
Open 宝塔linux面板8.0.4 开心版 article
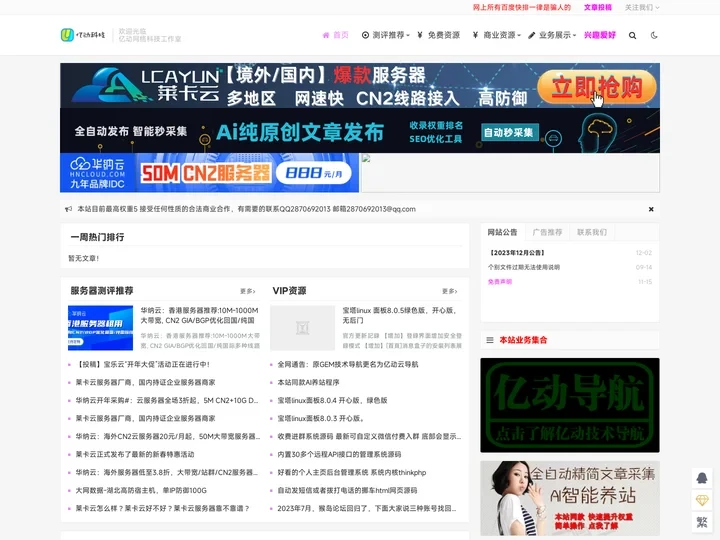(332, 400)
